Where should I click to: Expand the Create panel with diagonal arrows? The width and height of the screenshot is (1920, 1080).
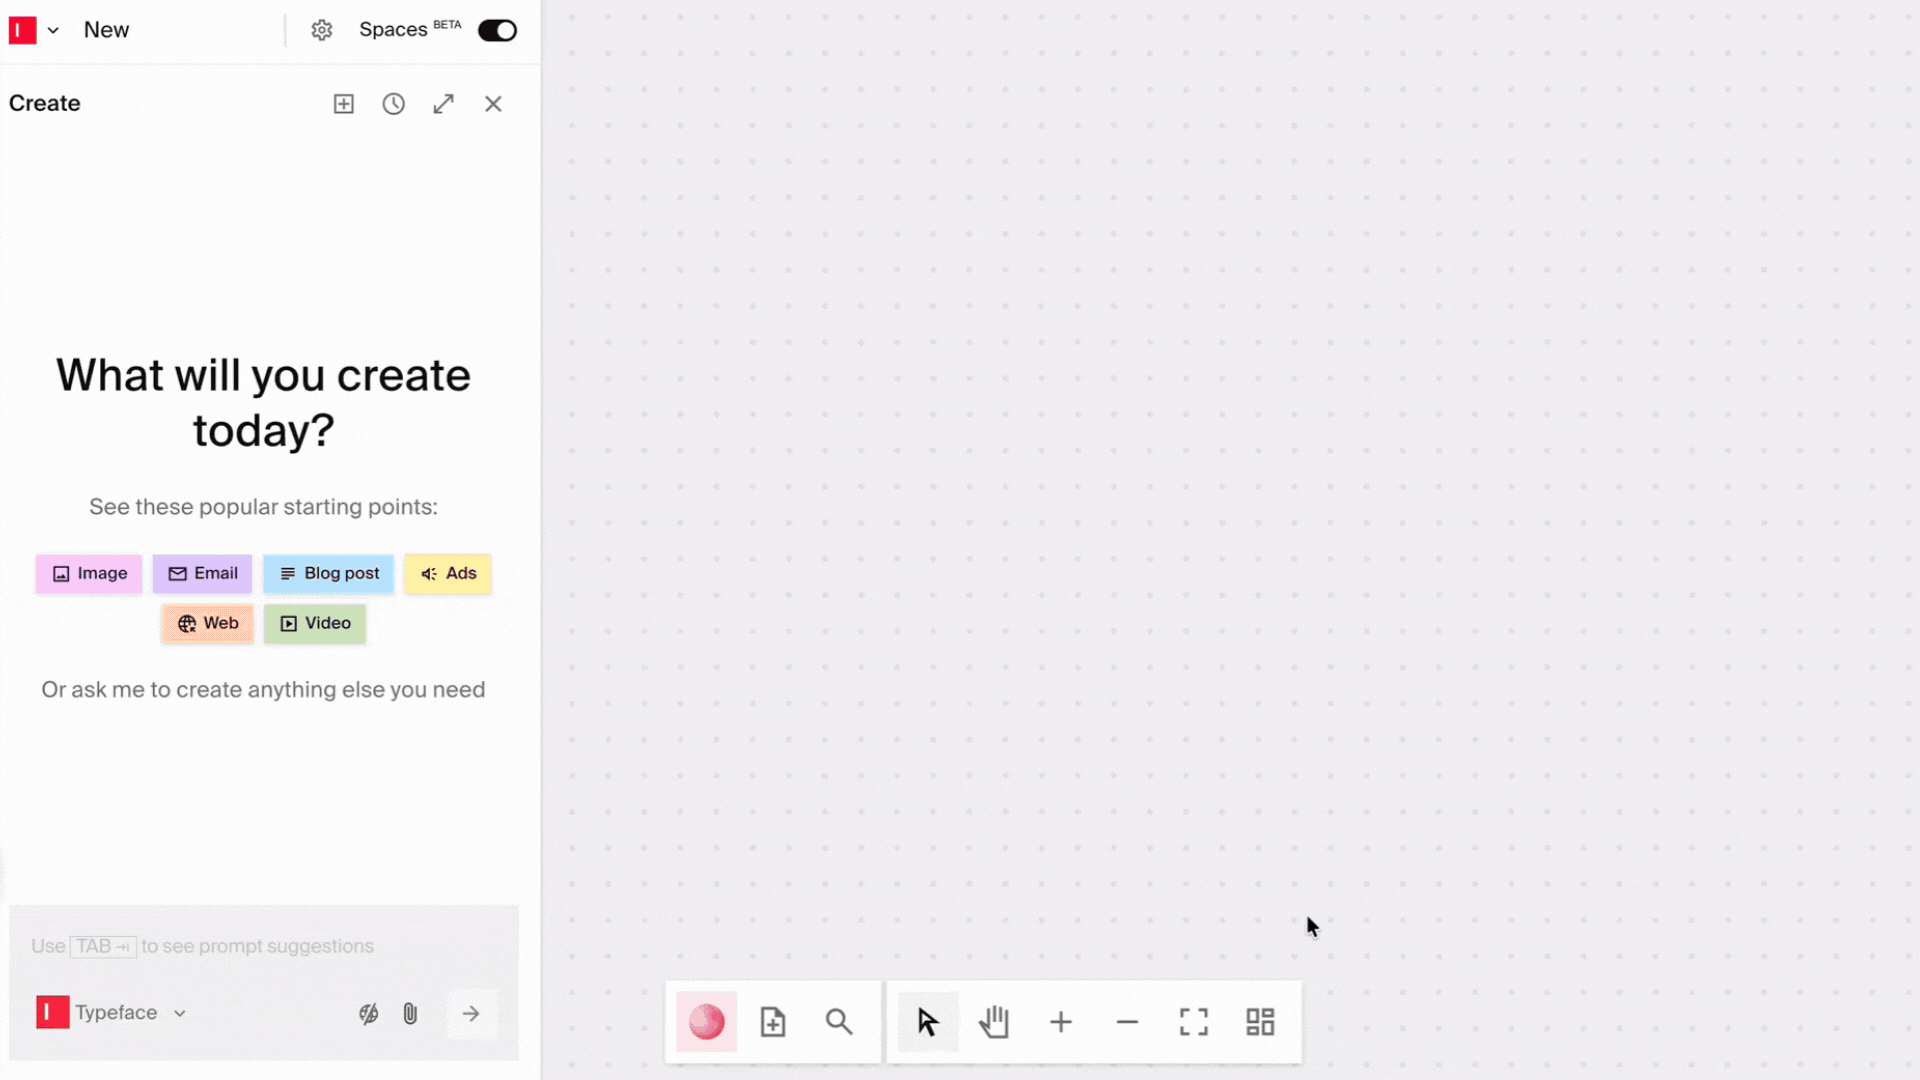point(443,103)
